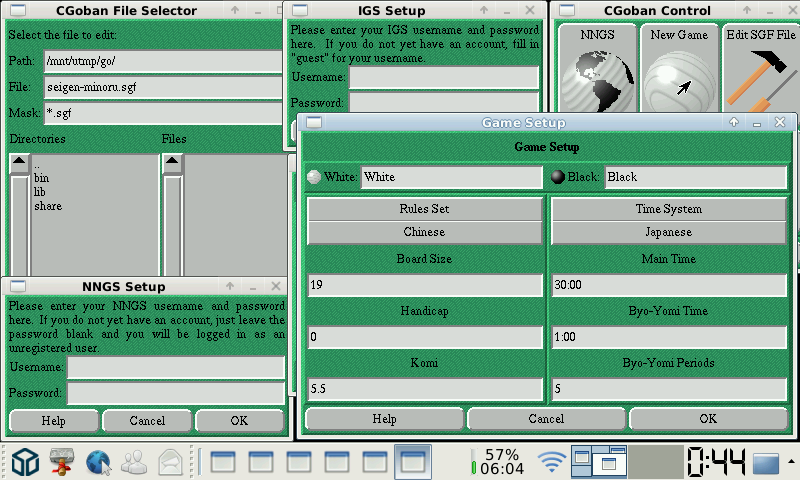Open the mail envelope icon in taskbar

tap(170, 462)
